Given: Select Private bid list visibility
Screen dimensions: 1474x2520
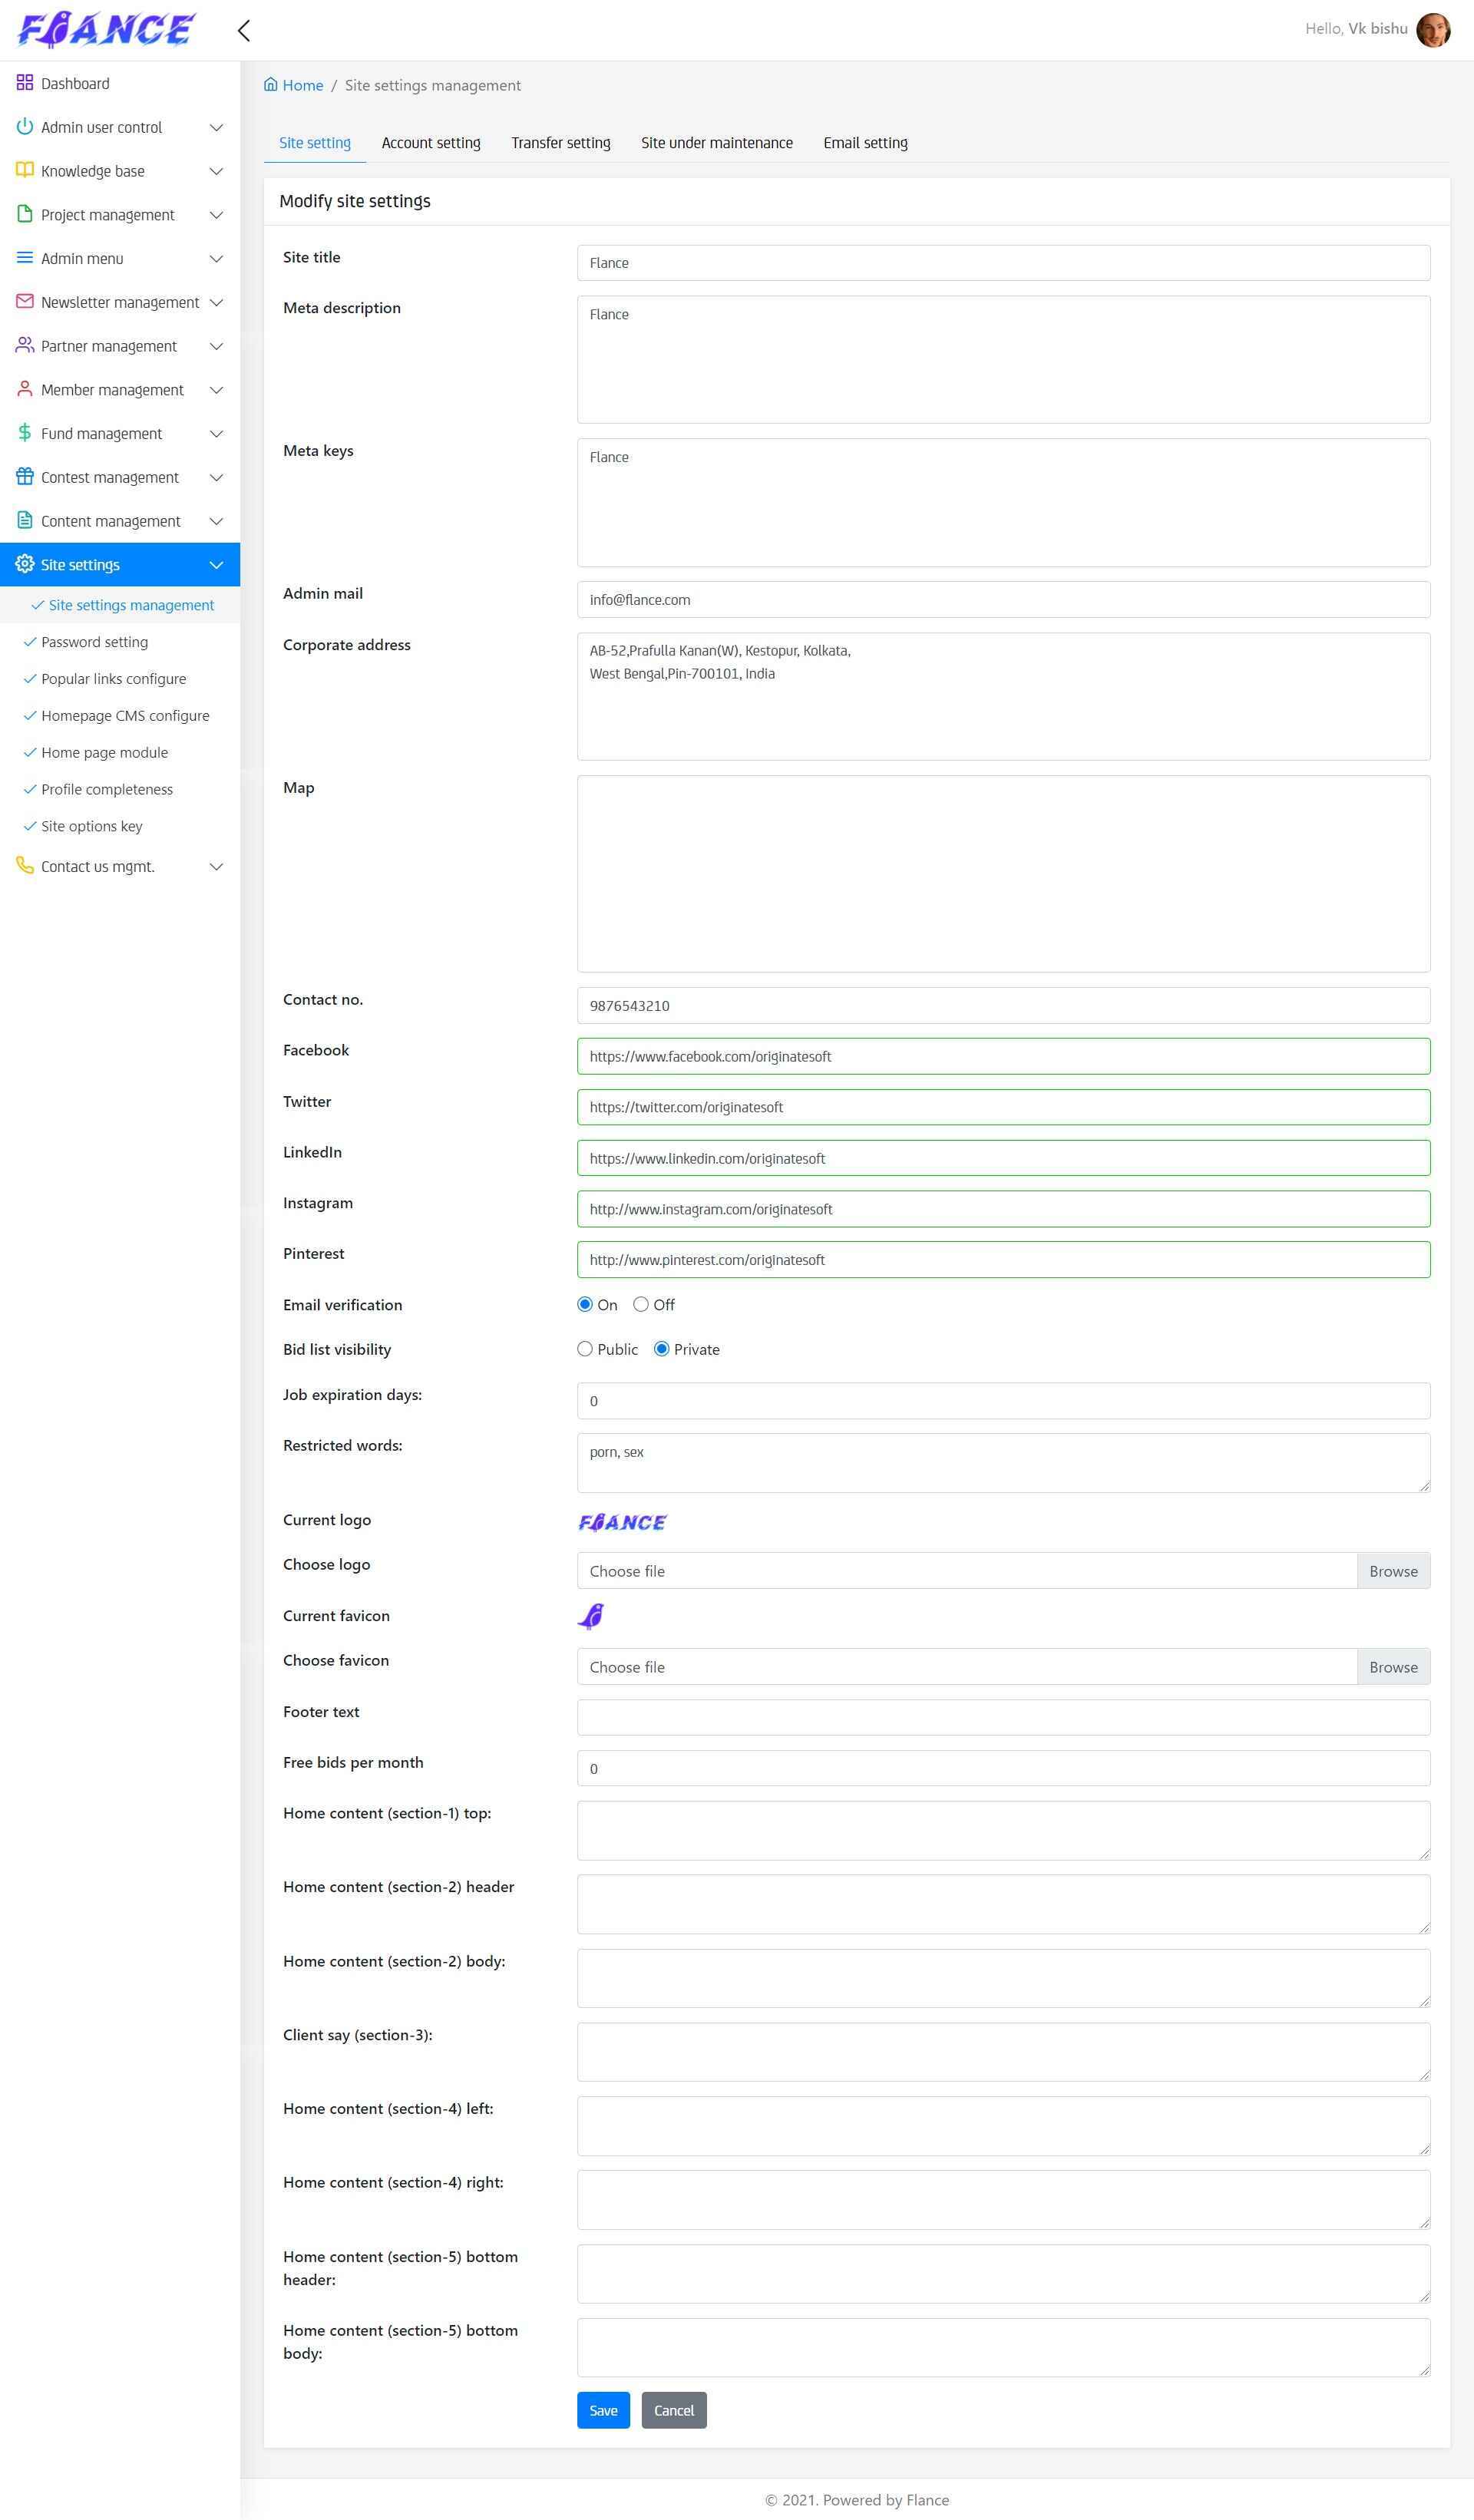Looking at the screenshot, I should point(662,1349).
